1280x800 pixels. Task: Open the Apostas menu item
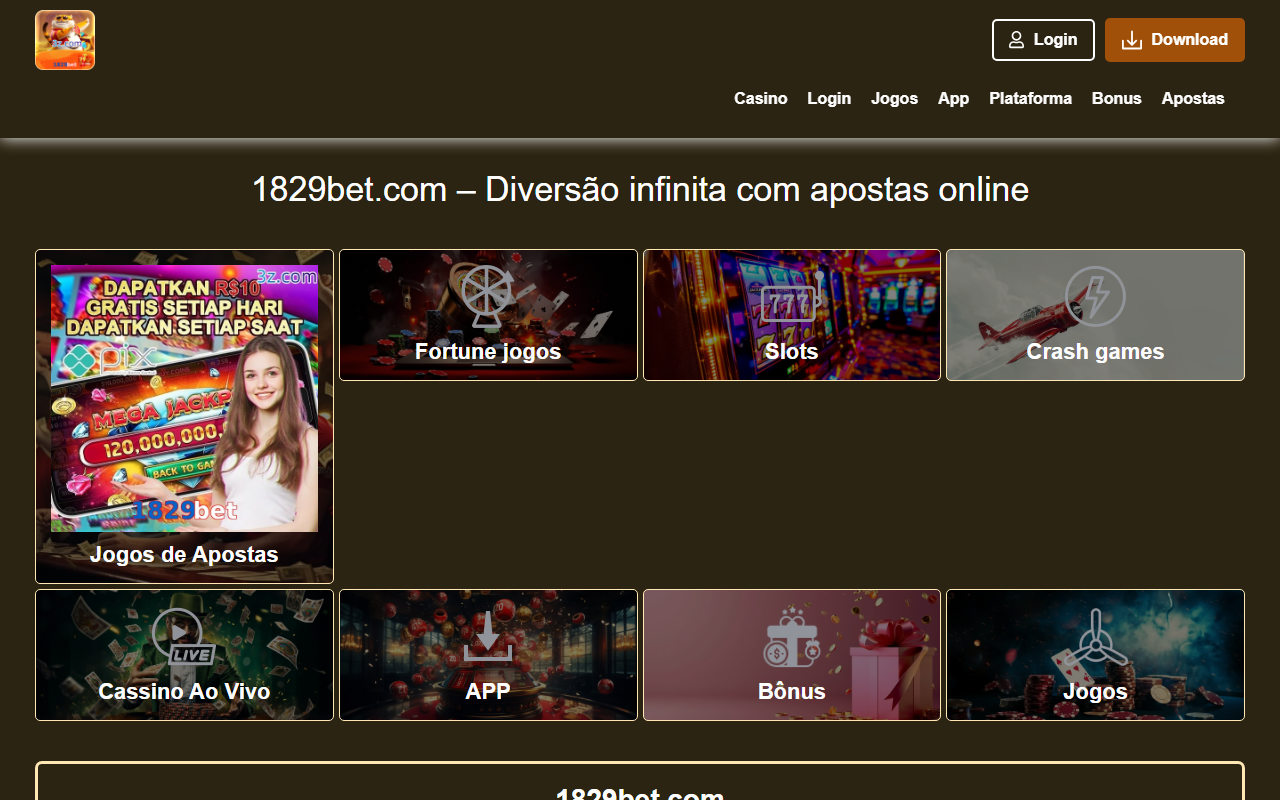pos(1193,98)
